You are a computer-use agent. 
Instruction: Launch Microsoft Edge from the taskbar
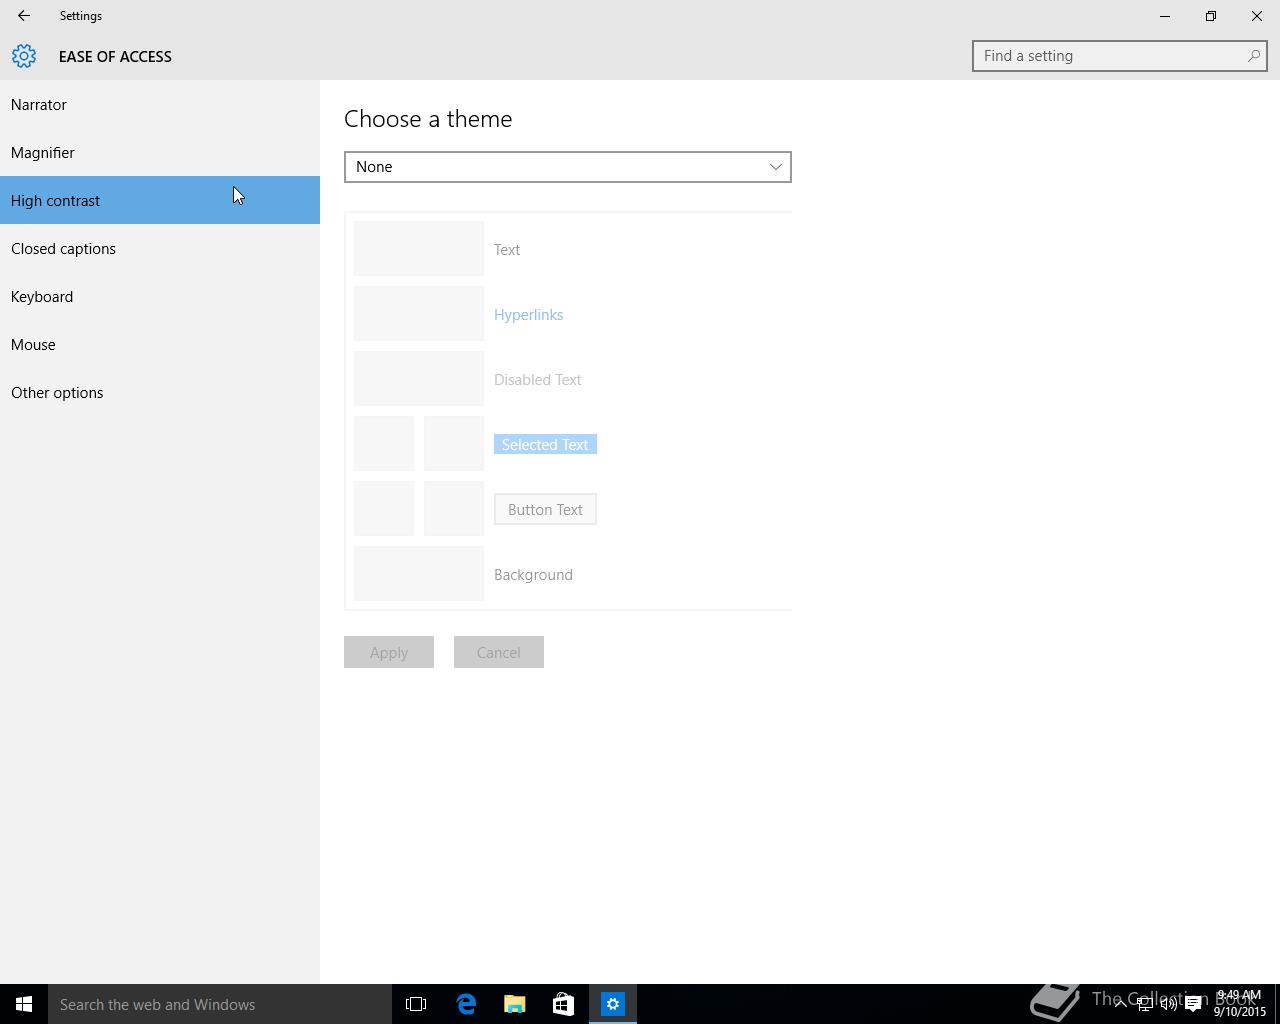[x=466, y=1004]
